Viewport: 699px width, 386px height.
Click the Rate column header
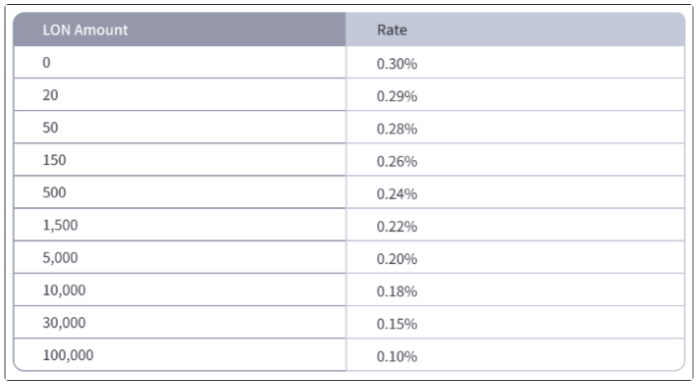point(515,29)
